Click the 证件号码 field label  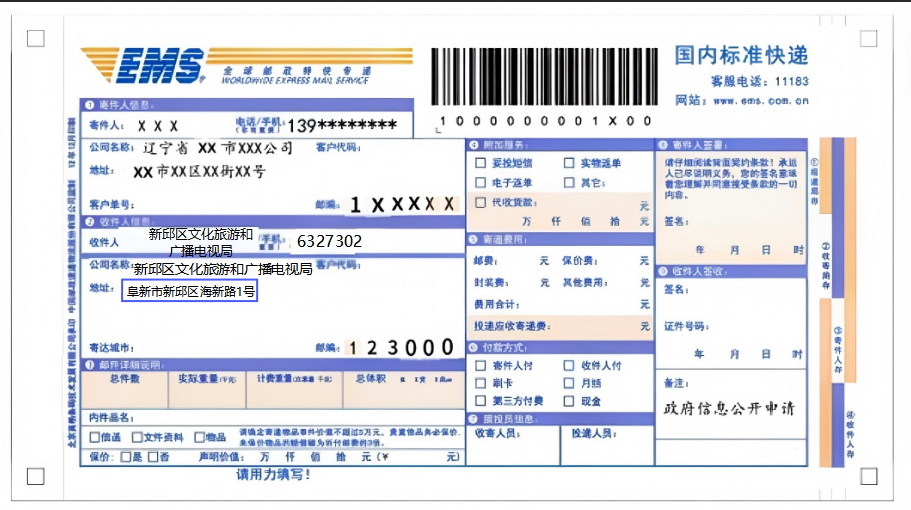click(686, 326)
